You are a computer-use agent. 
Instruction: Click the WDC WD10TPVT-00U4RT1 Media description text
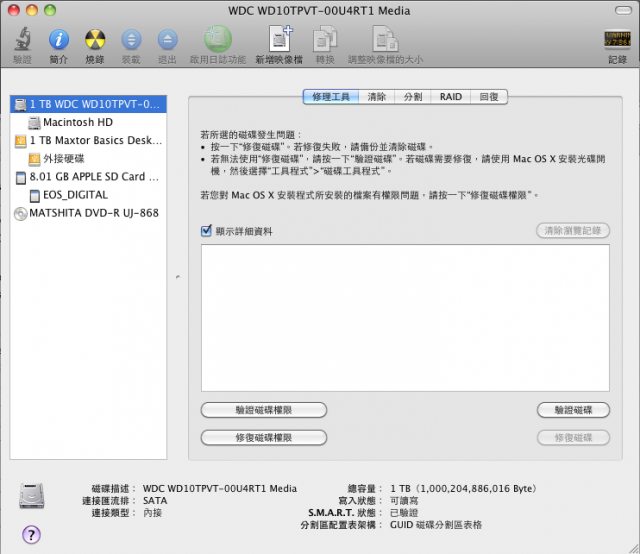(220, 489)
